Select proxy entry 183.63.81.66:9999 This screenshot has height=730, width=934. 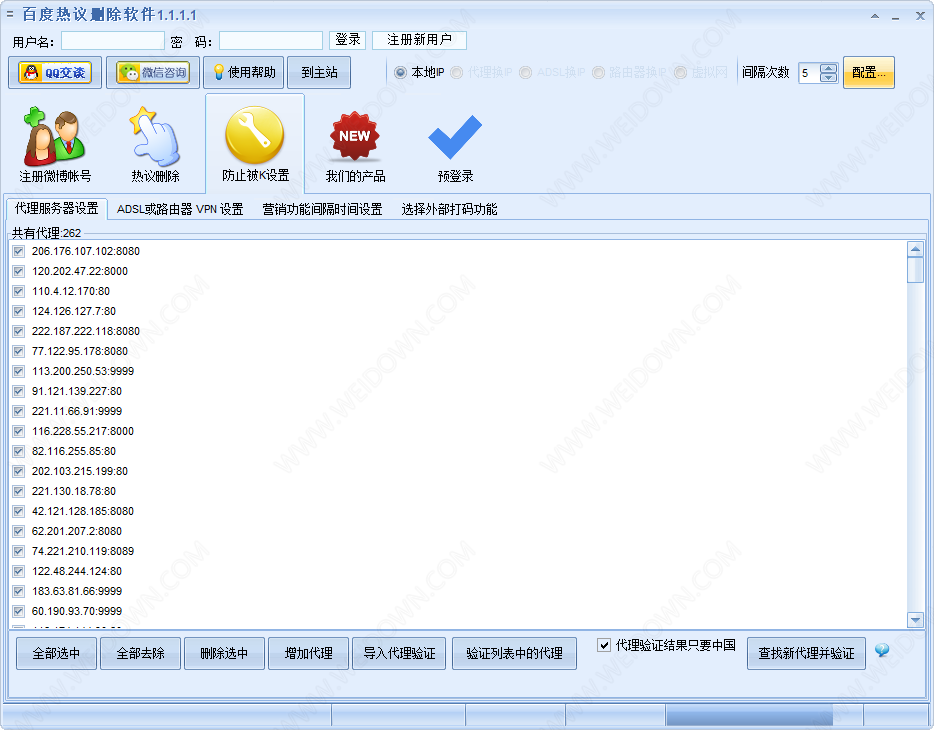(76, 591)
